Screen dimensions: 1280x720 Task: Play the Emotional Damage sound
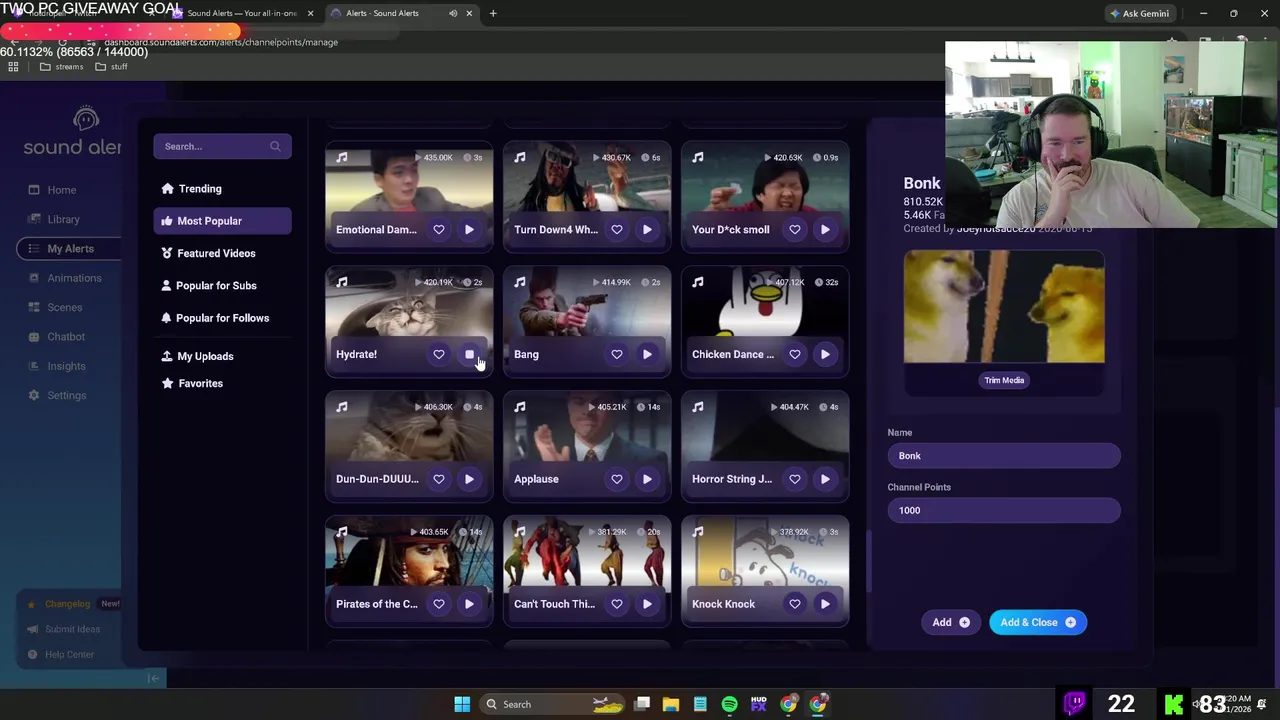click(469, 230)
